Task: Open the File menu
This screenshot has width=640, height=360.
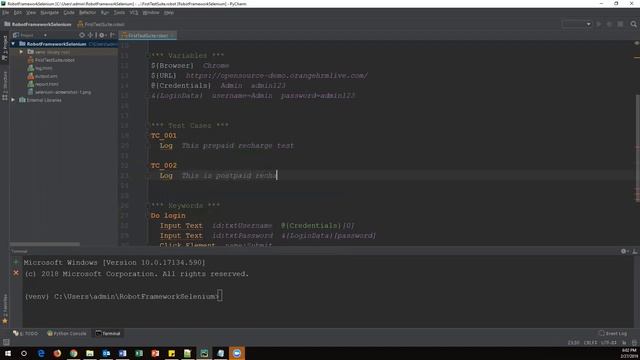Action: coord(5,13)
